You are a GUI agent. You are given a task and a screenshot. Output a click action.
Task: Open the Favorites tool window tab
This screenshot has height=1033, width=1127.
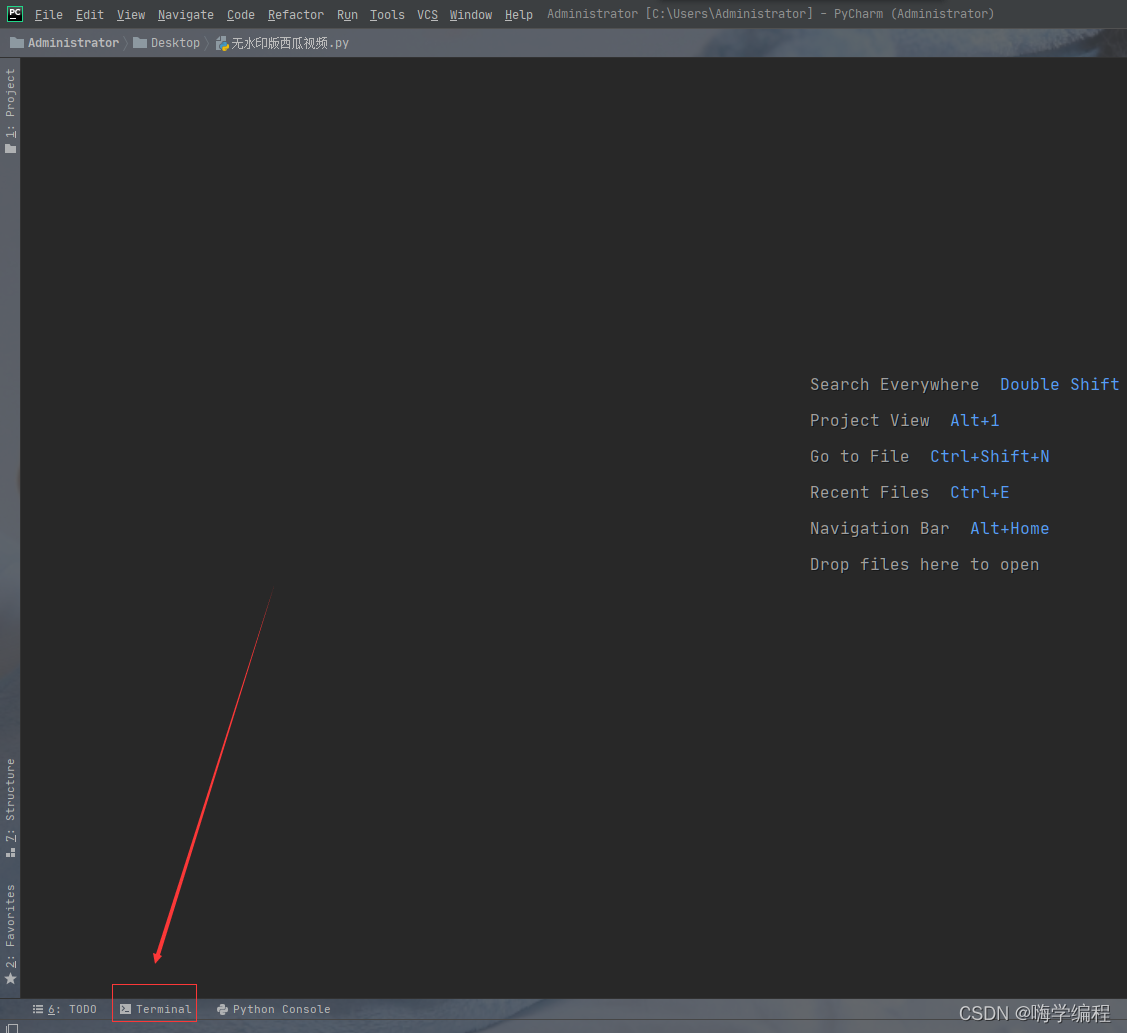[x=10, y=934]
